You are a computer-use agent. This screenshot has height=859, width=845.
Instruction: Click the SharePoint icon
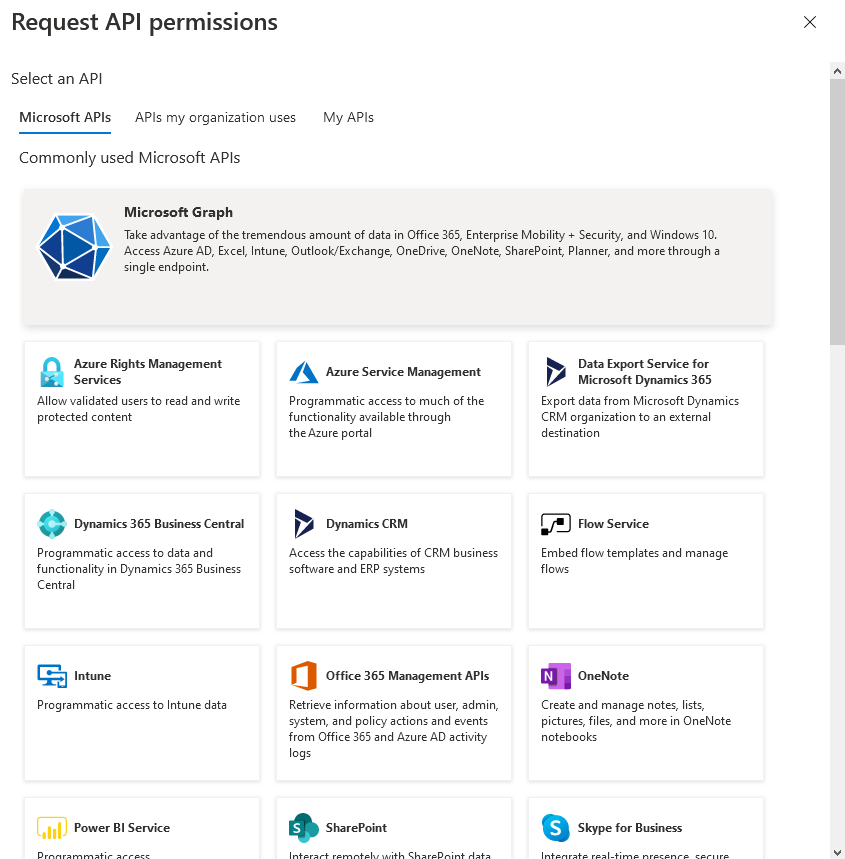[x=304, y=828]
